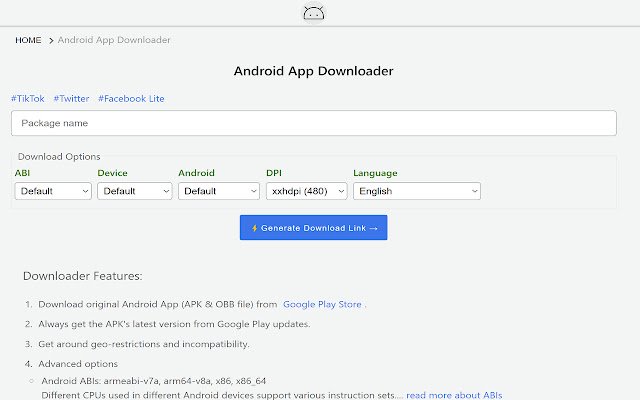This screenshot has height=400, width=640.
Task: Click the 'Android ABIs: armeabi-v7a' line
Action: coord(153,381)
